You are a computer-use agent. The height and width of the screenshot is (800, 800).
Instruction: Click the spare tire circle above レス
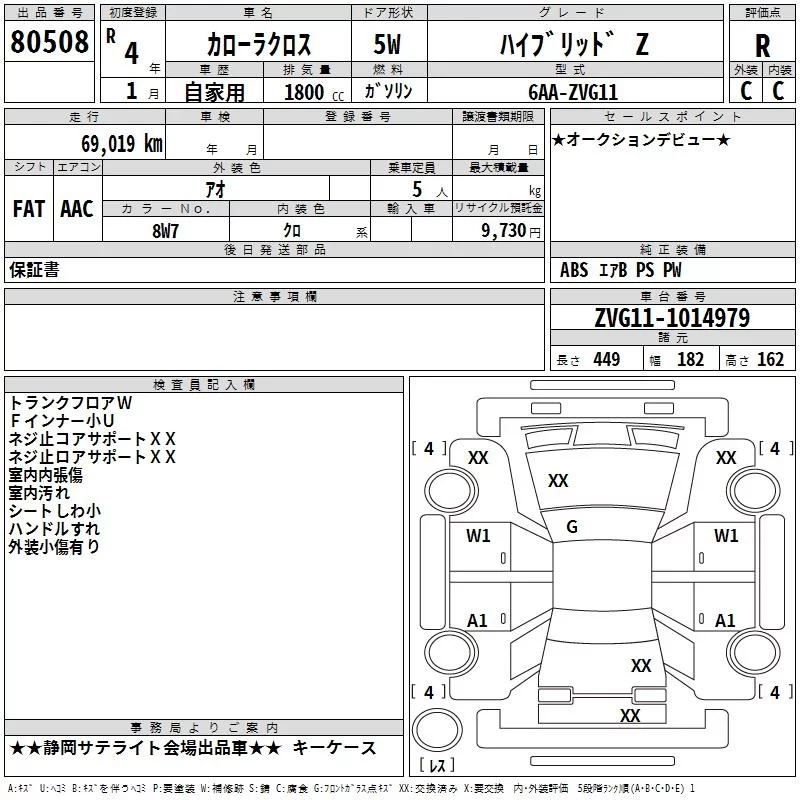437,730
